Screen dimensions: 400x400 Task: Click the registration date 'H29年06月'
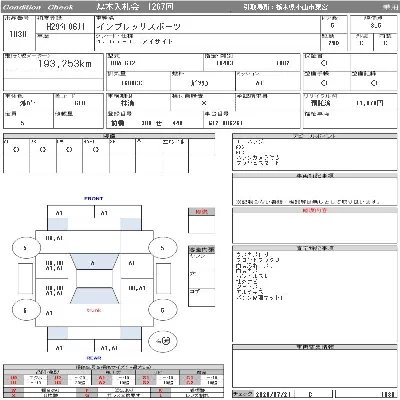[x=65, y=27]
